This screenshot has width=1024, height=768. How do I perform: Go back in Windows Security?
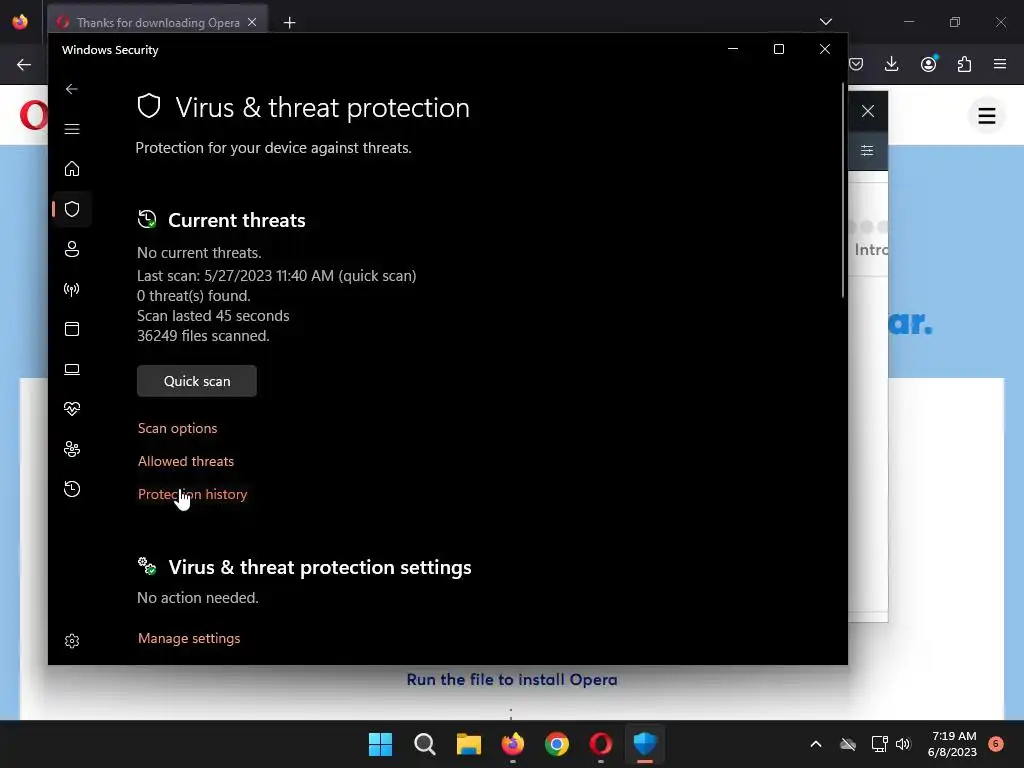[72, 89]
